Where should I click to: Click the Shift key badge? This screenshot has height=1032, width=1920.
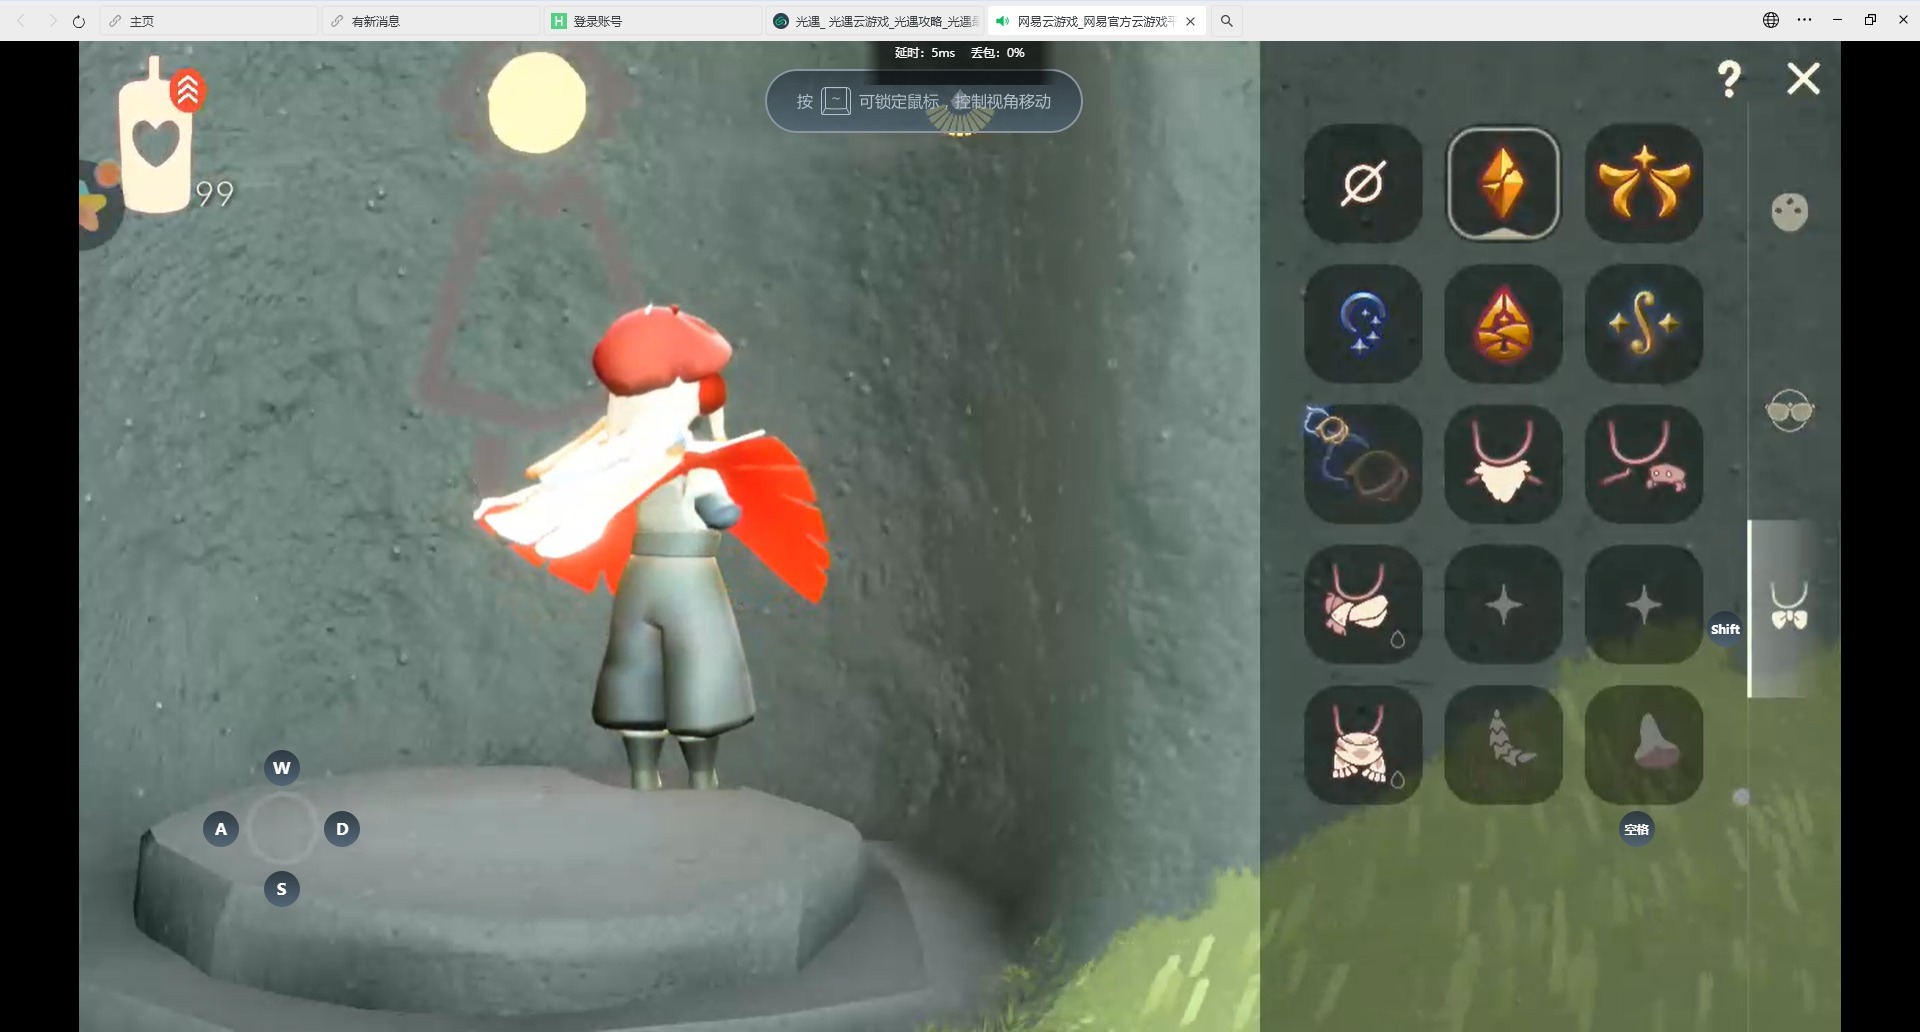(x=1725, y=629)
